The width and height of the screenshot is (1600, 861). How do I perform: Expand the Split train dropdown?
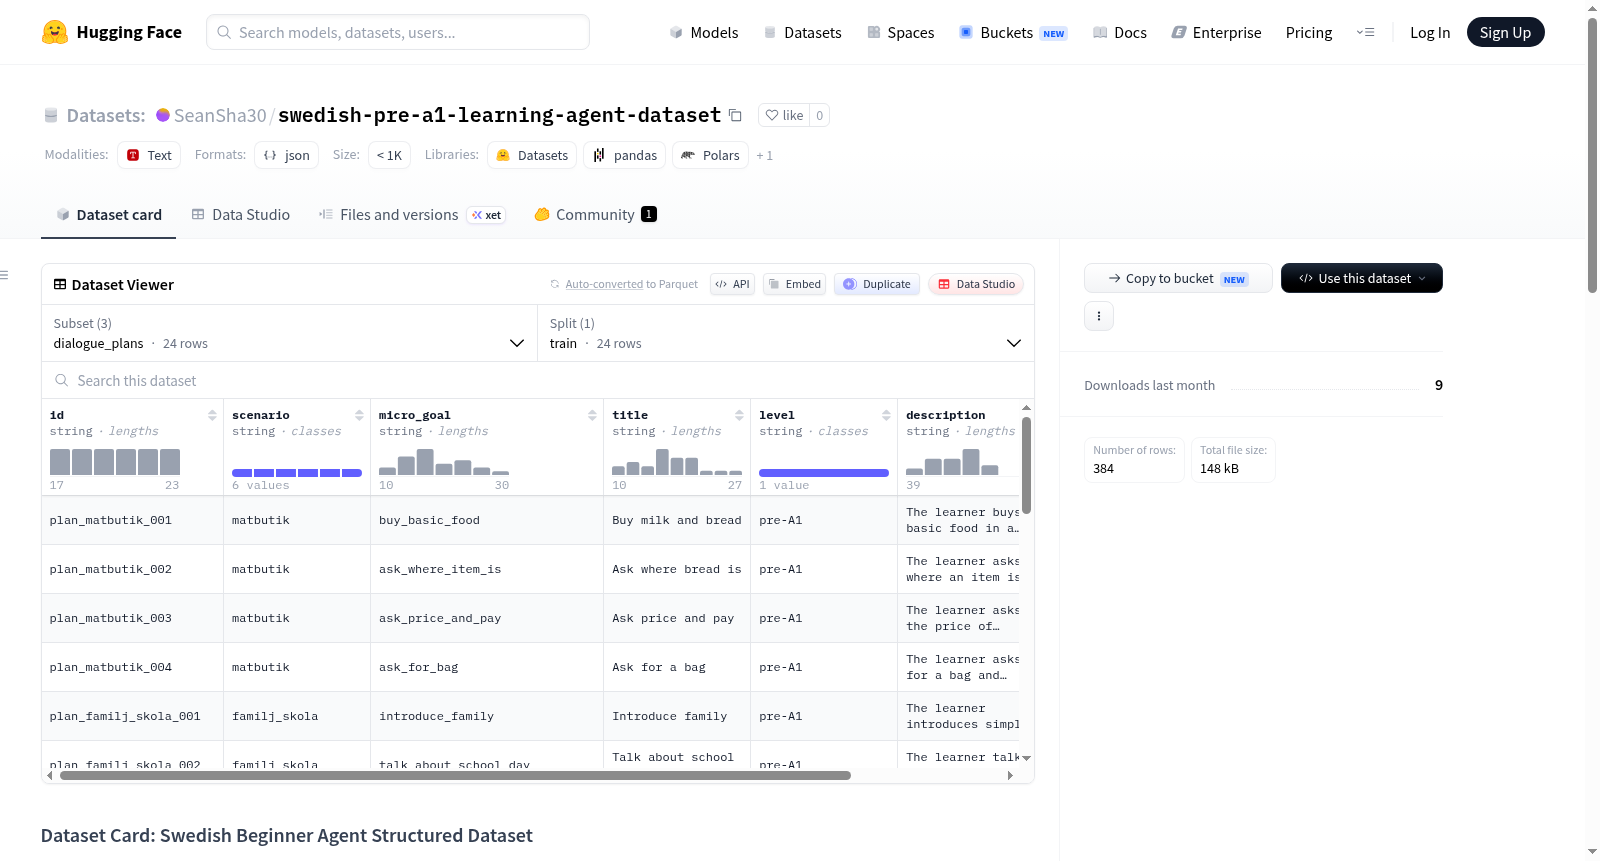pos(785,333)
